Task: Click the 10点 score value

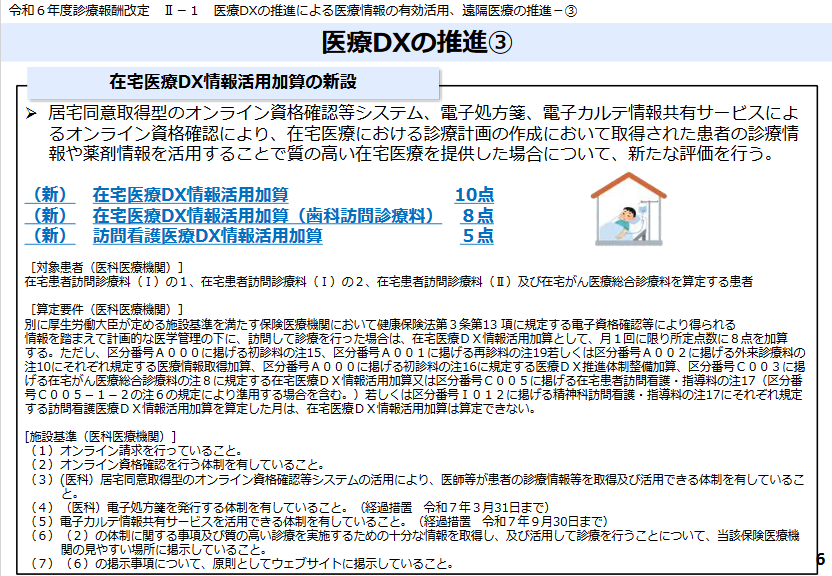Action: click(x=474, y=194)
